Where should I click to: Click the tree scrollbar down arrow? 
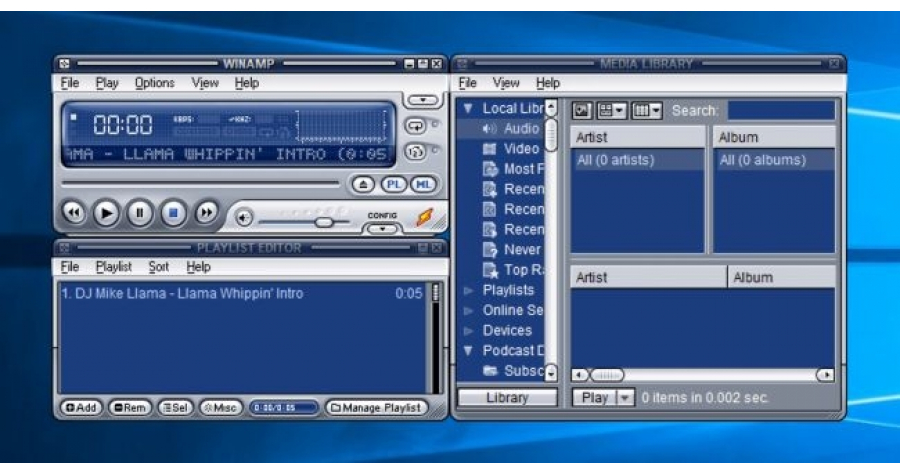click(x=550, y=374)
